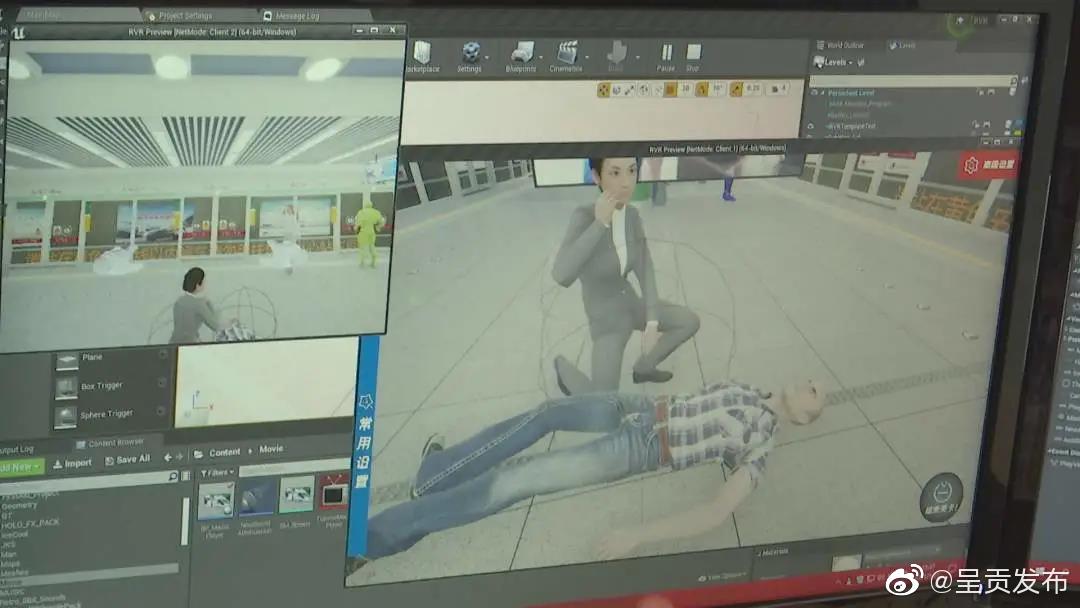Toggle rotation snapping in viewport toolbar
The width and height of the screenshot is (1080, 608).
[702, 90]
